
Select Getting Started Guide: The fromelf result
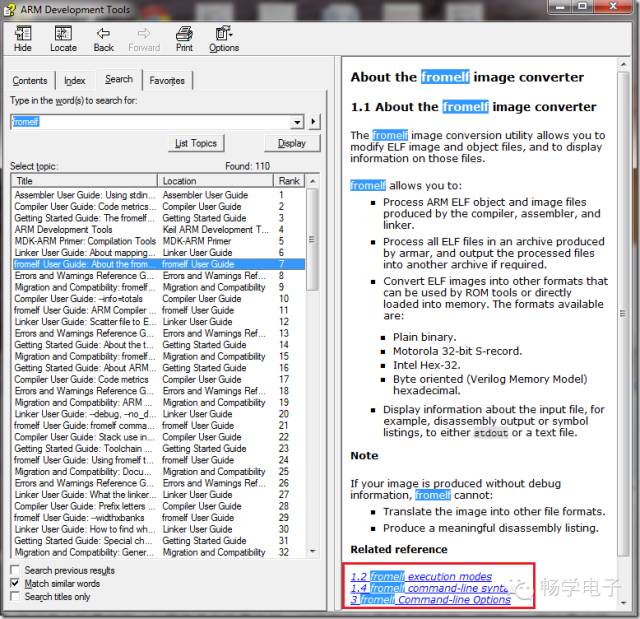point(158,218)
